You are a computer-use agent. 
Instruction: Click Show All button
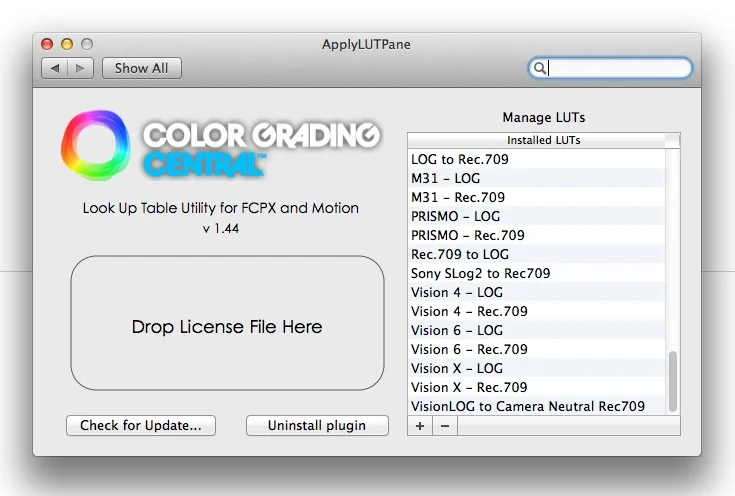click(x=142, y=68)
